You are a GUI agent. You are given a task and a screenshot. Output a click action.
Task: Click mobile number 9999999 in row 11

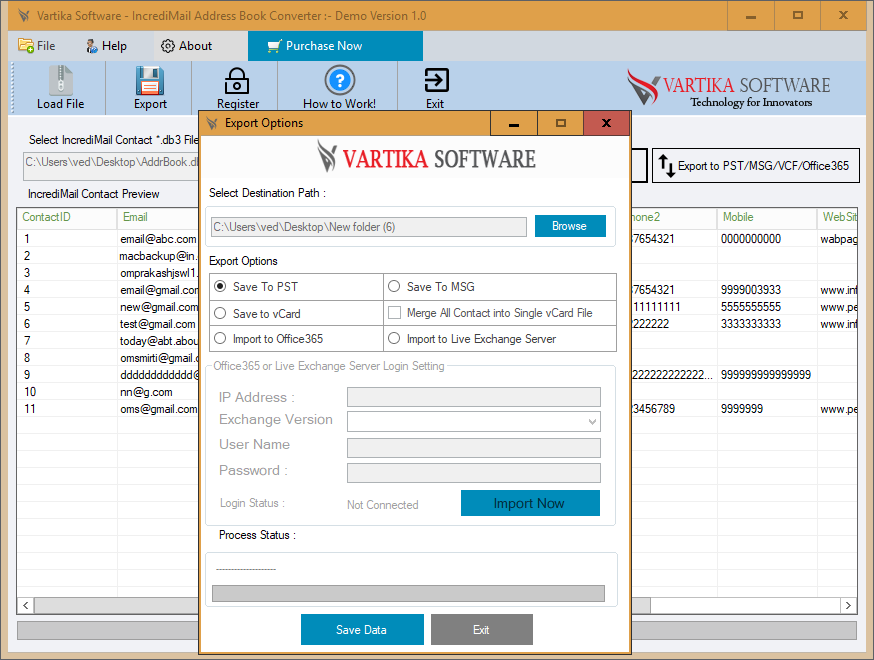tap(767, 409)
